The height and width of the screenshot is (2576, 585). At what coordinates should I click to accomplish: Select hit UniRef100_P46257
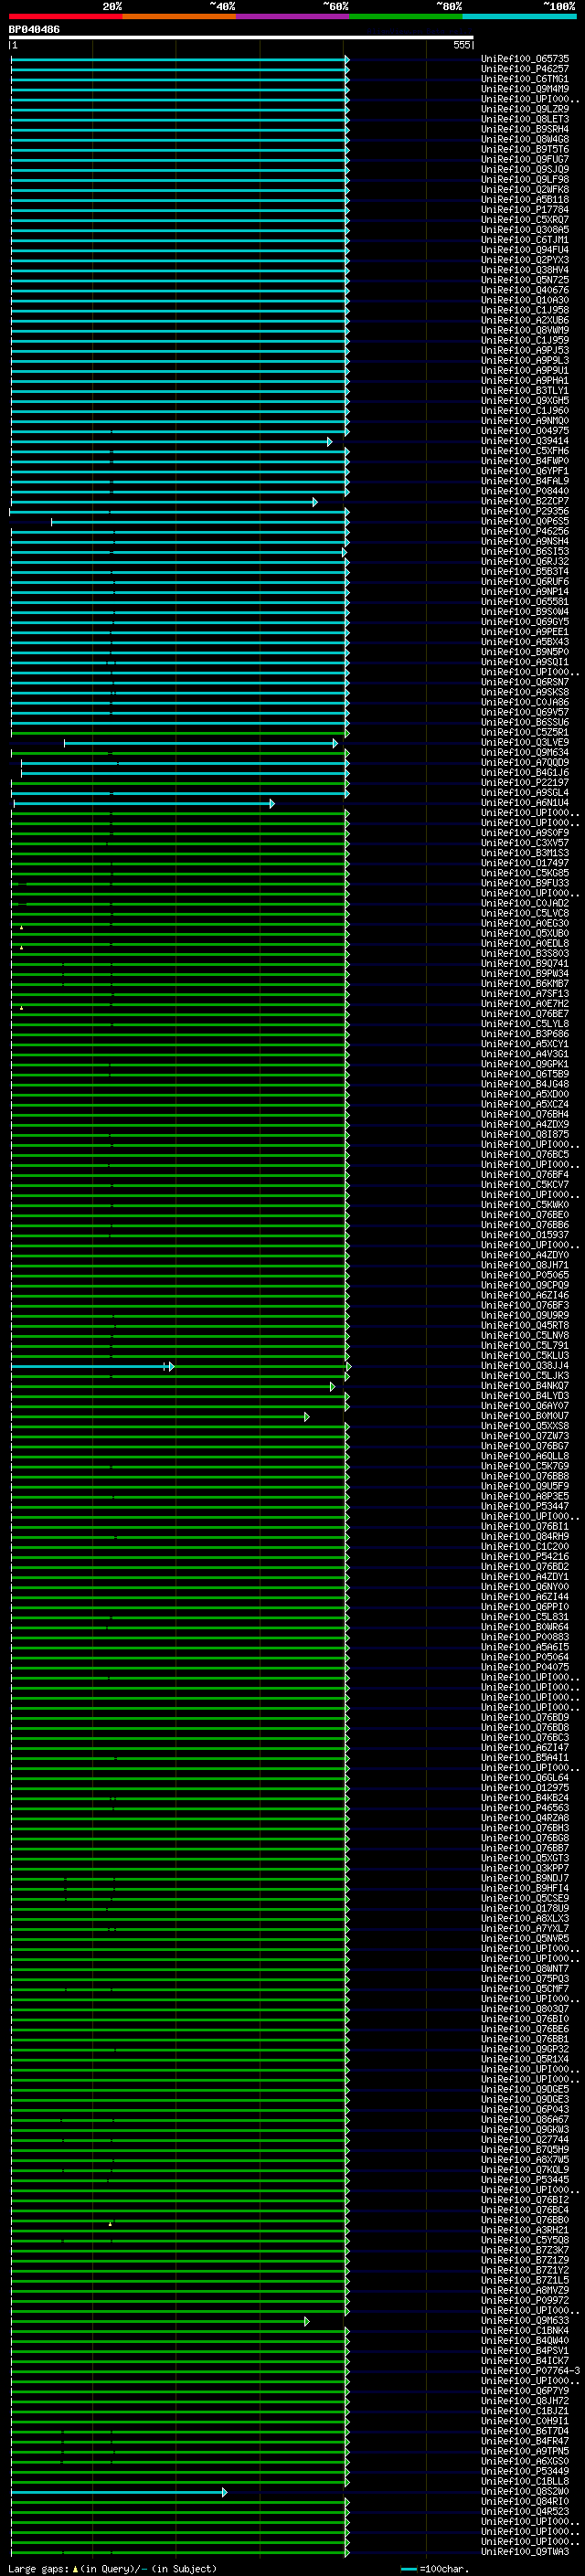pyautogui.click(x=525, y=69)
